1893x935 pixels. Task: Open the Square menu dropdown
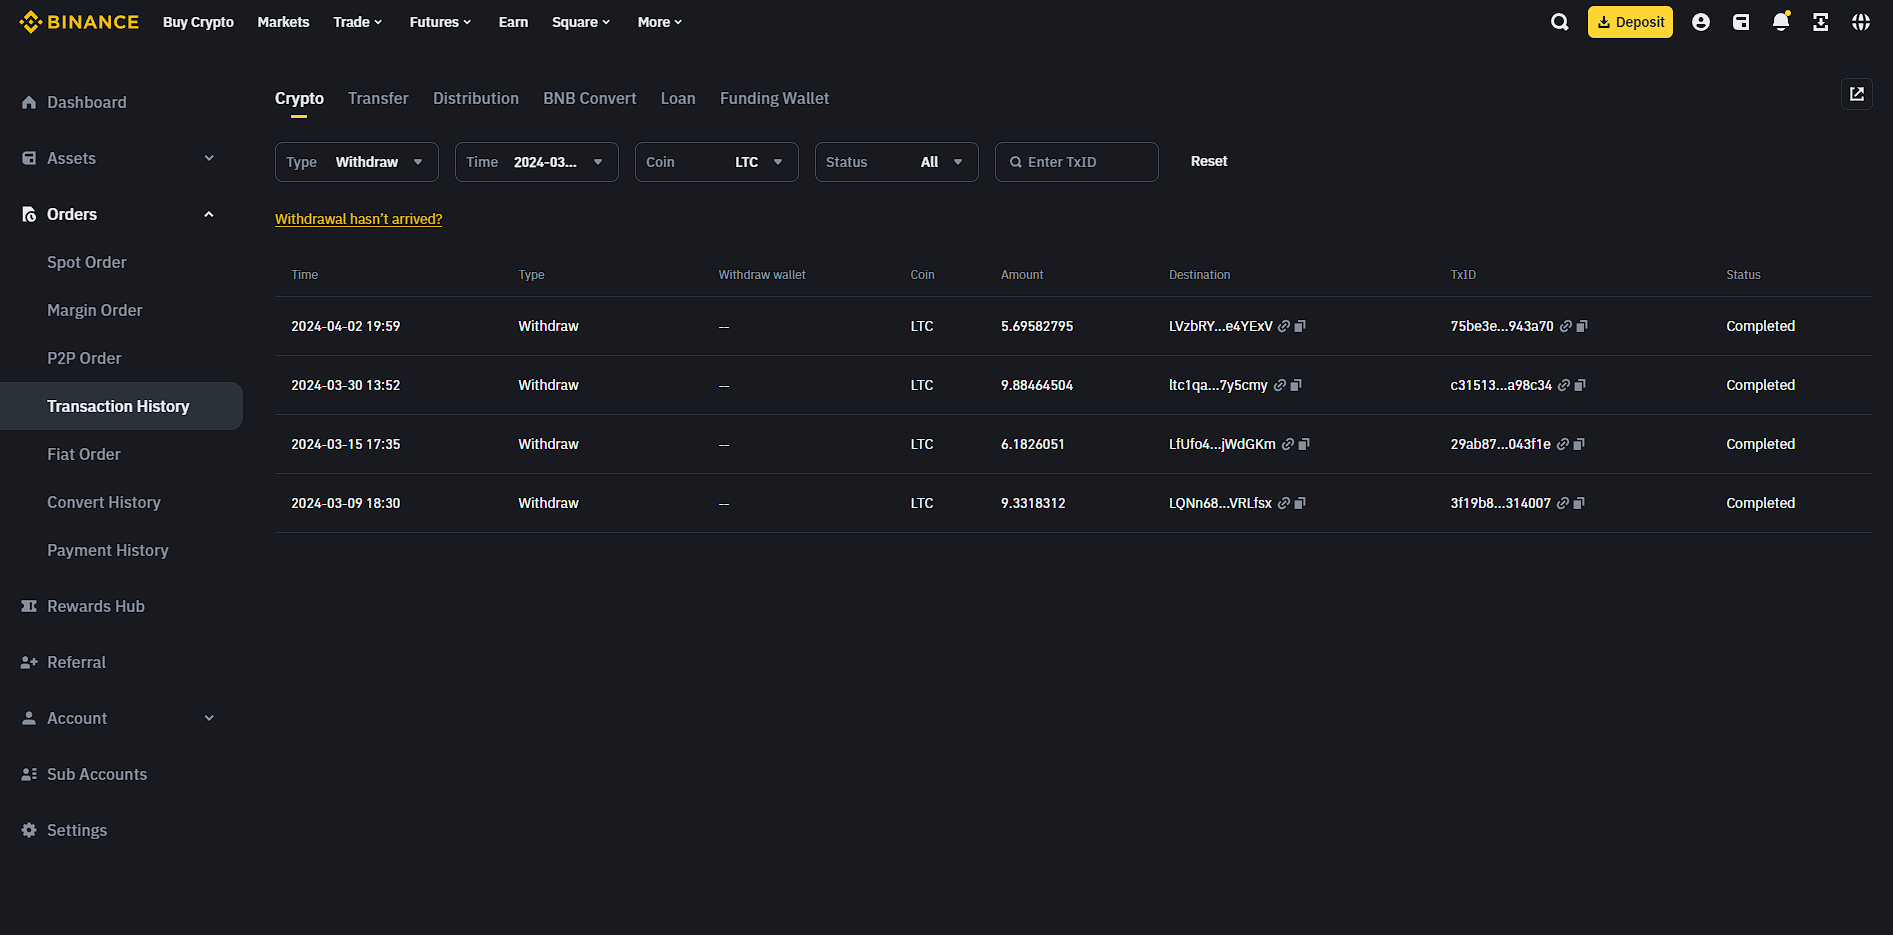tap(581, 22)
